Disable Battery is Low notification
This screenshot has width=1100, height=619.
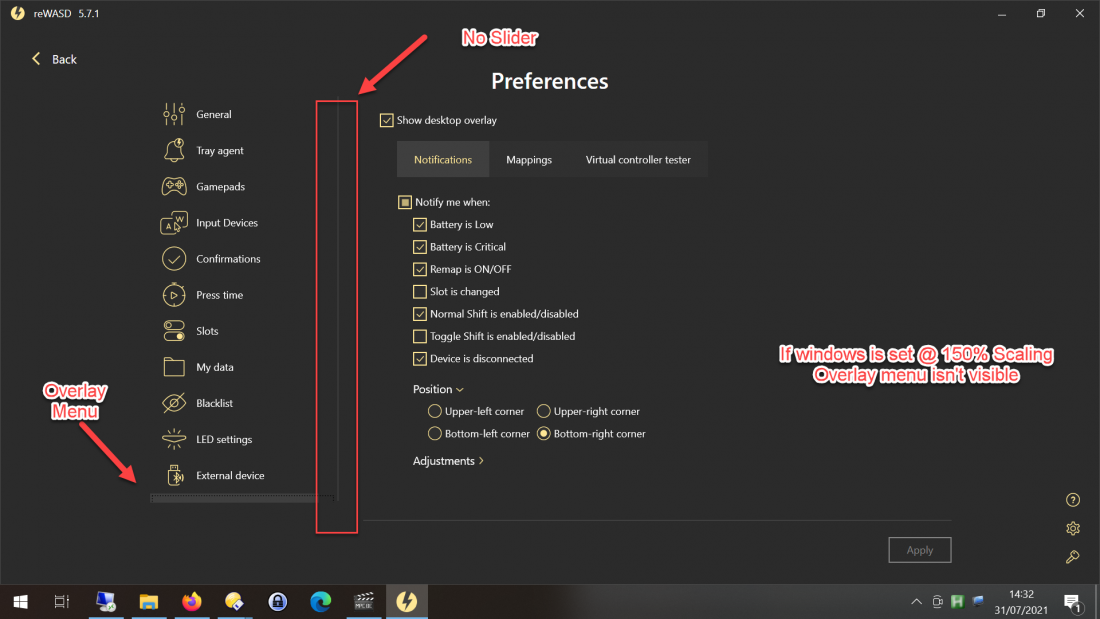(420, 225)
